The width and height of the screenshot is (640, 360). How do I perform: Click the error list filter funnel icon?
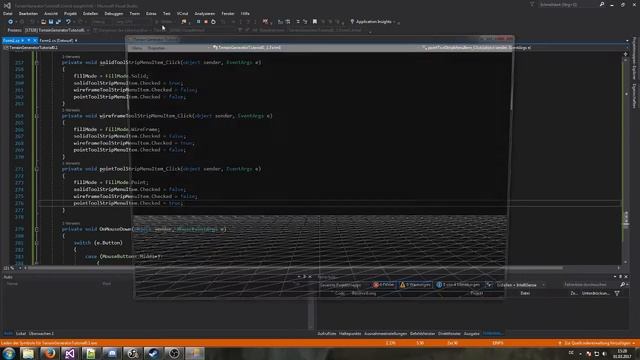point(617,293)
